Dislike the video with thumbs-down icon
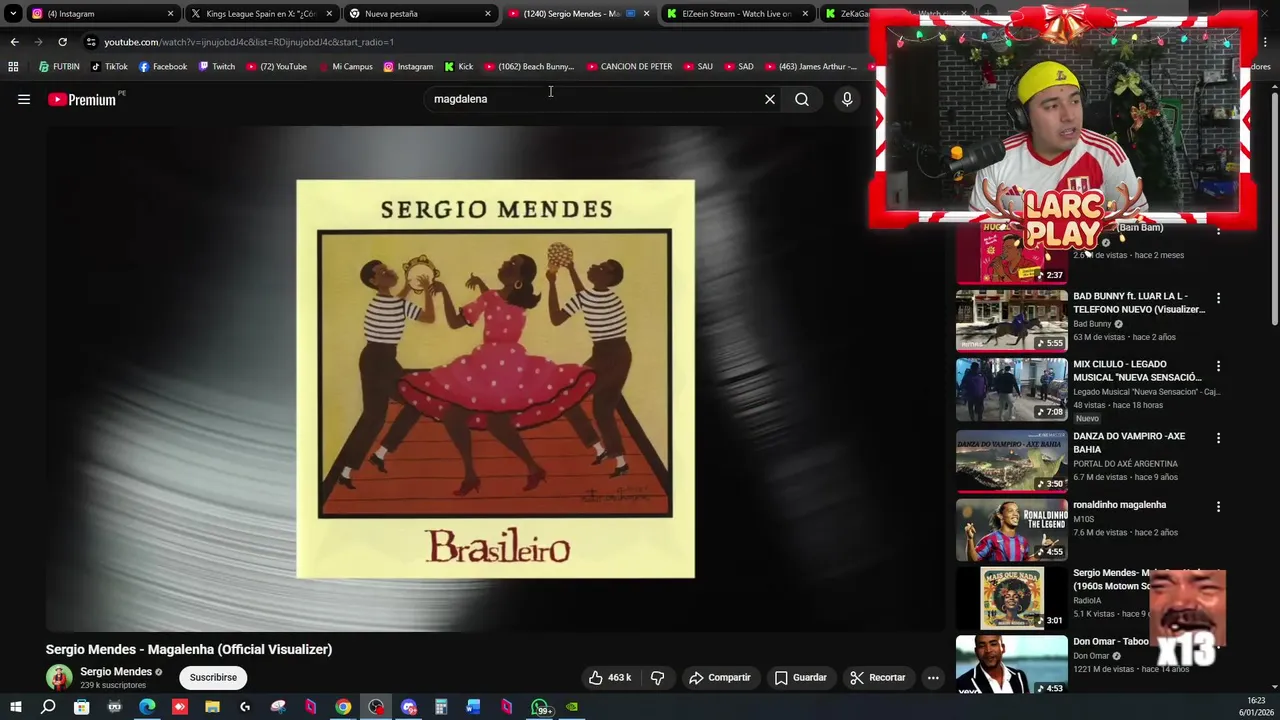The width and height of the screenshot is (1280, 720). (x=658, y=677)
